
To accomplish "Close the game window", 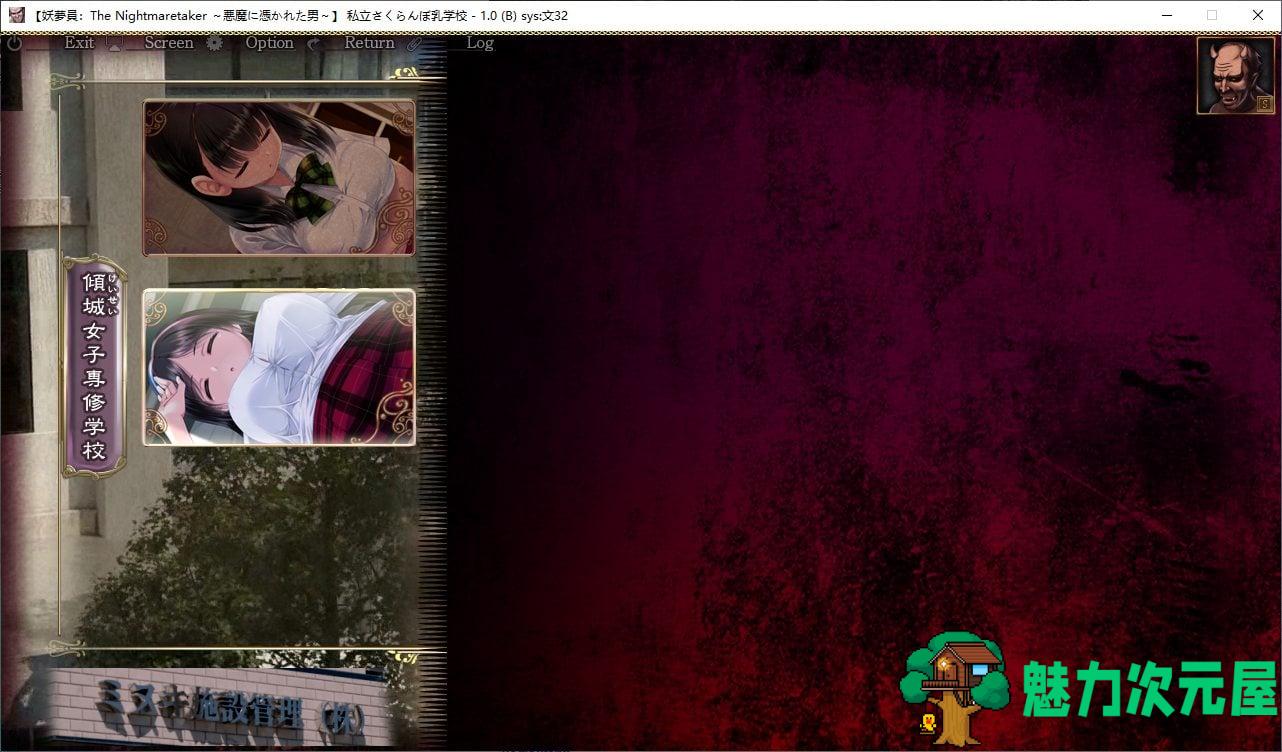I will [x=1258, y=15].
